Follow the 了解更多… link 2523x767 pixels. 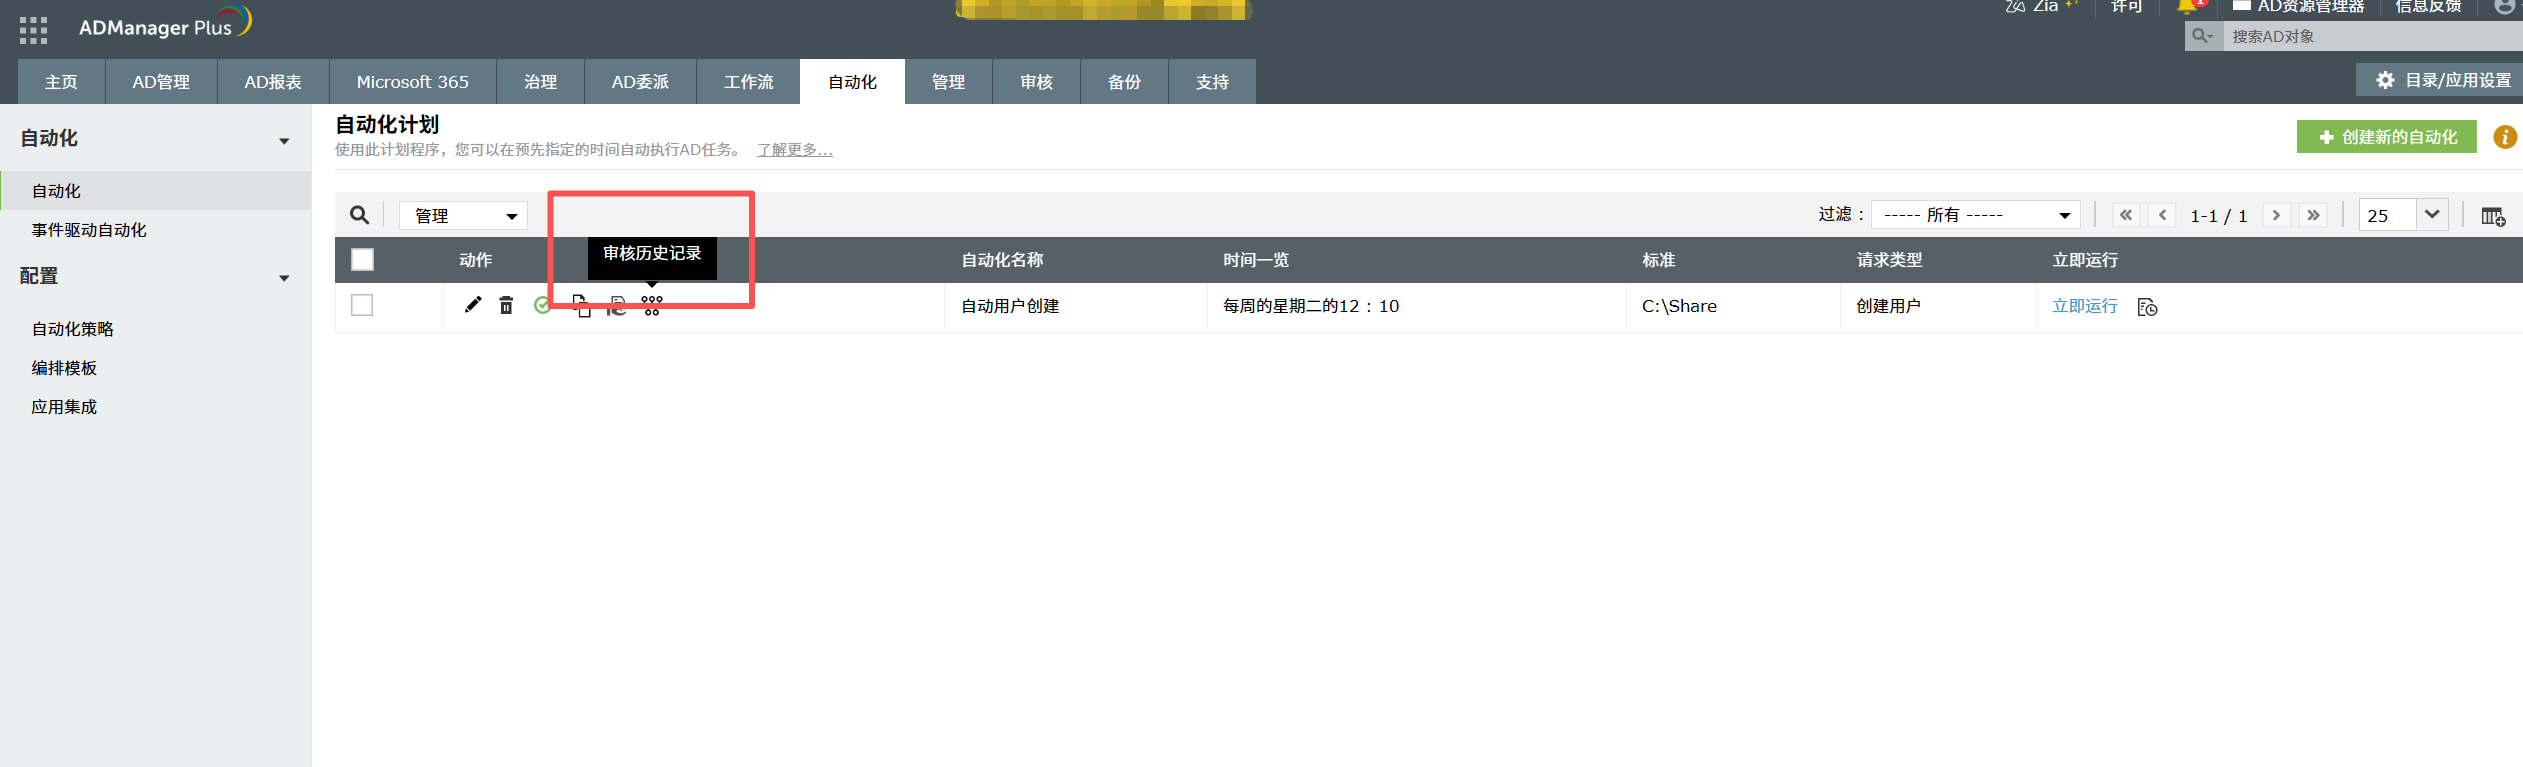tap(795, 150)
